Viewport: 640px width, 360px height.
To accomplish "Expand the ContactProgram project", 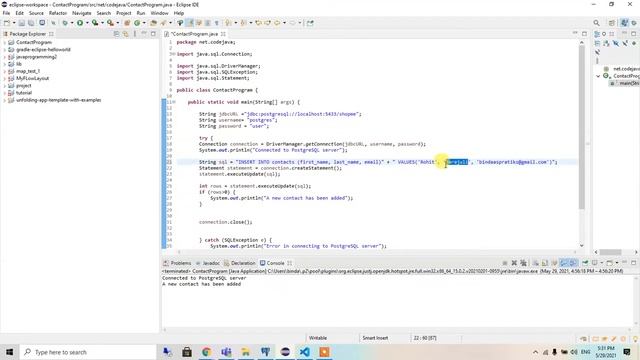I will [4, 42].
